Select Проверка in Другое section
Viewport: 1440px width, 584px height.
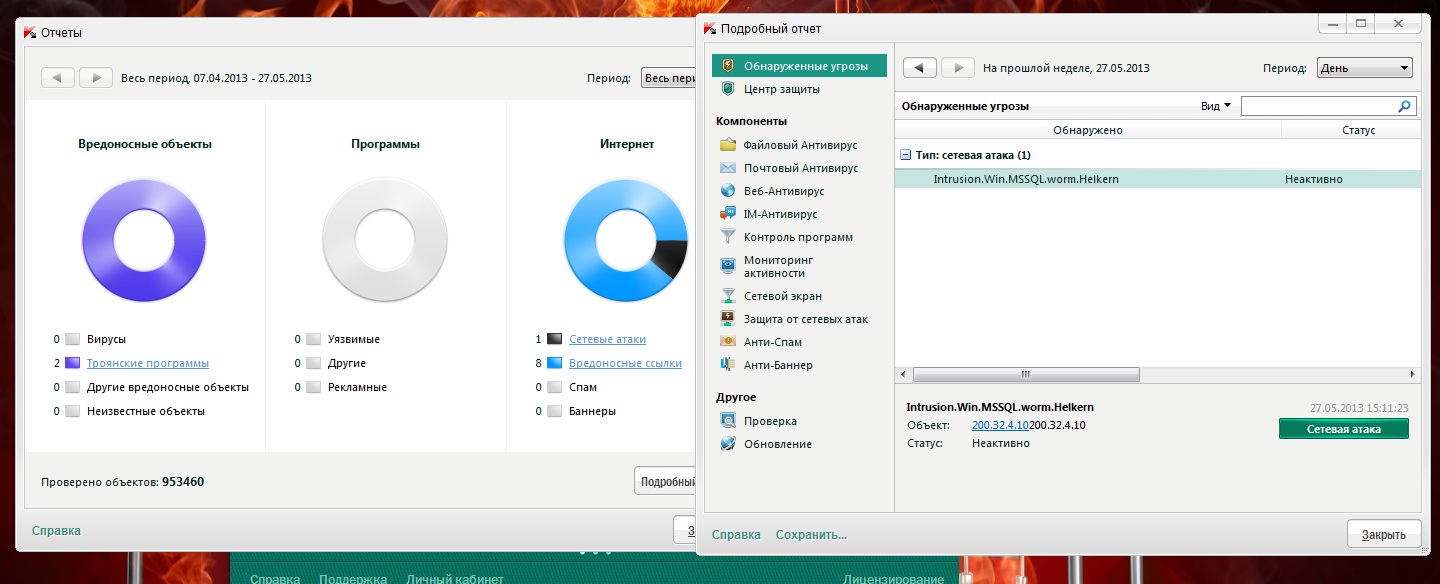coord(770,421)
